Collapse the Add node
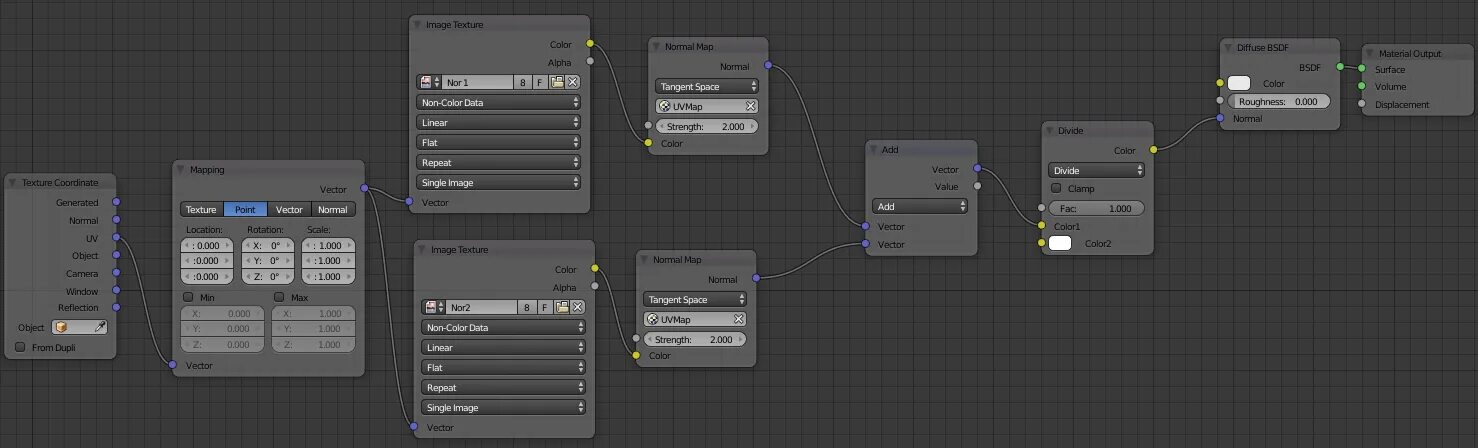The width and height of the screenshot is (1478, 448). (873, 150)
